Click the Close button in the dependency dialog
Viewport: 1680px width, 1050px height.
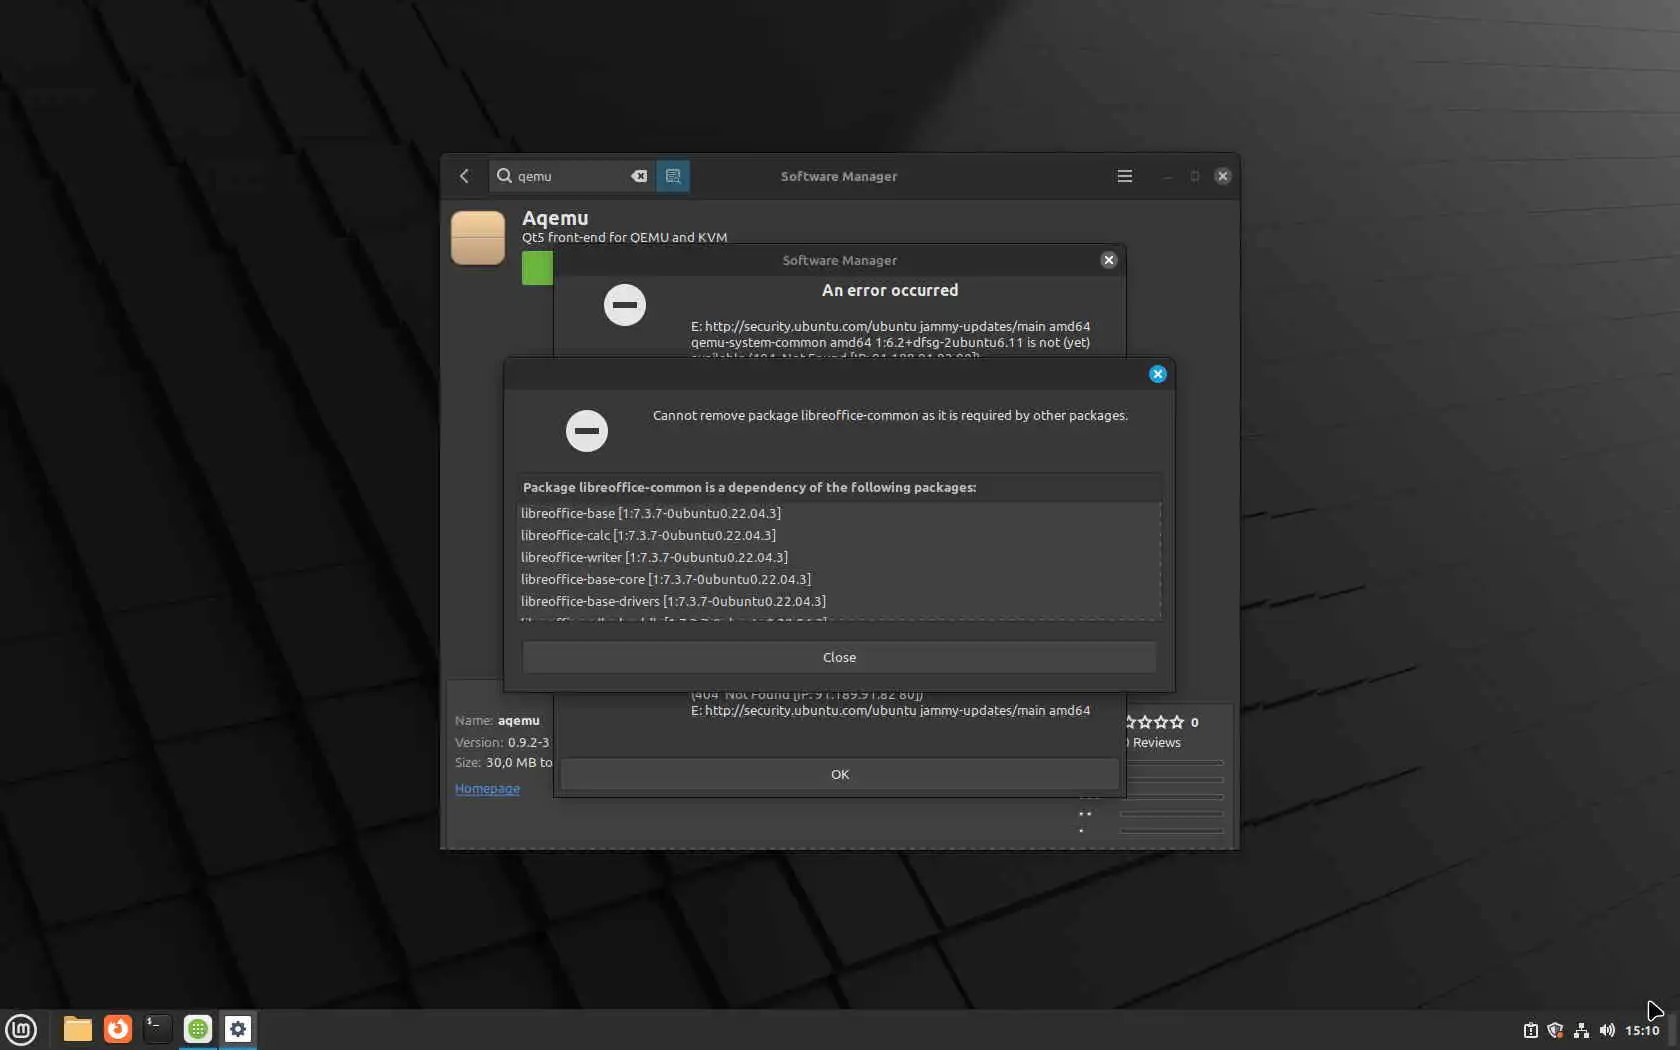coord(839,657)
